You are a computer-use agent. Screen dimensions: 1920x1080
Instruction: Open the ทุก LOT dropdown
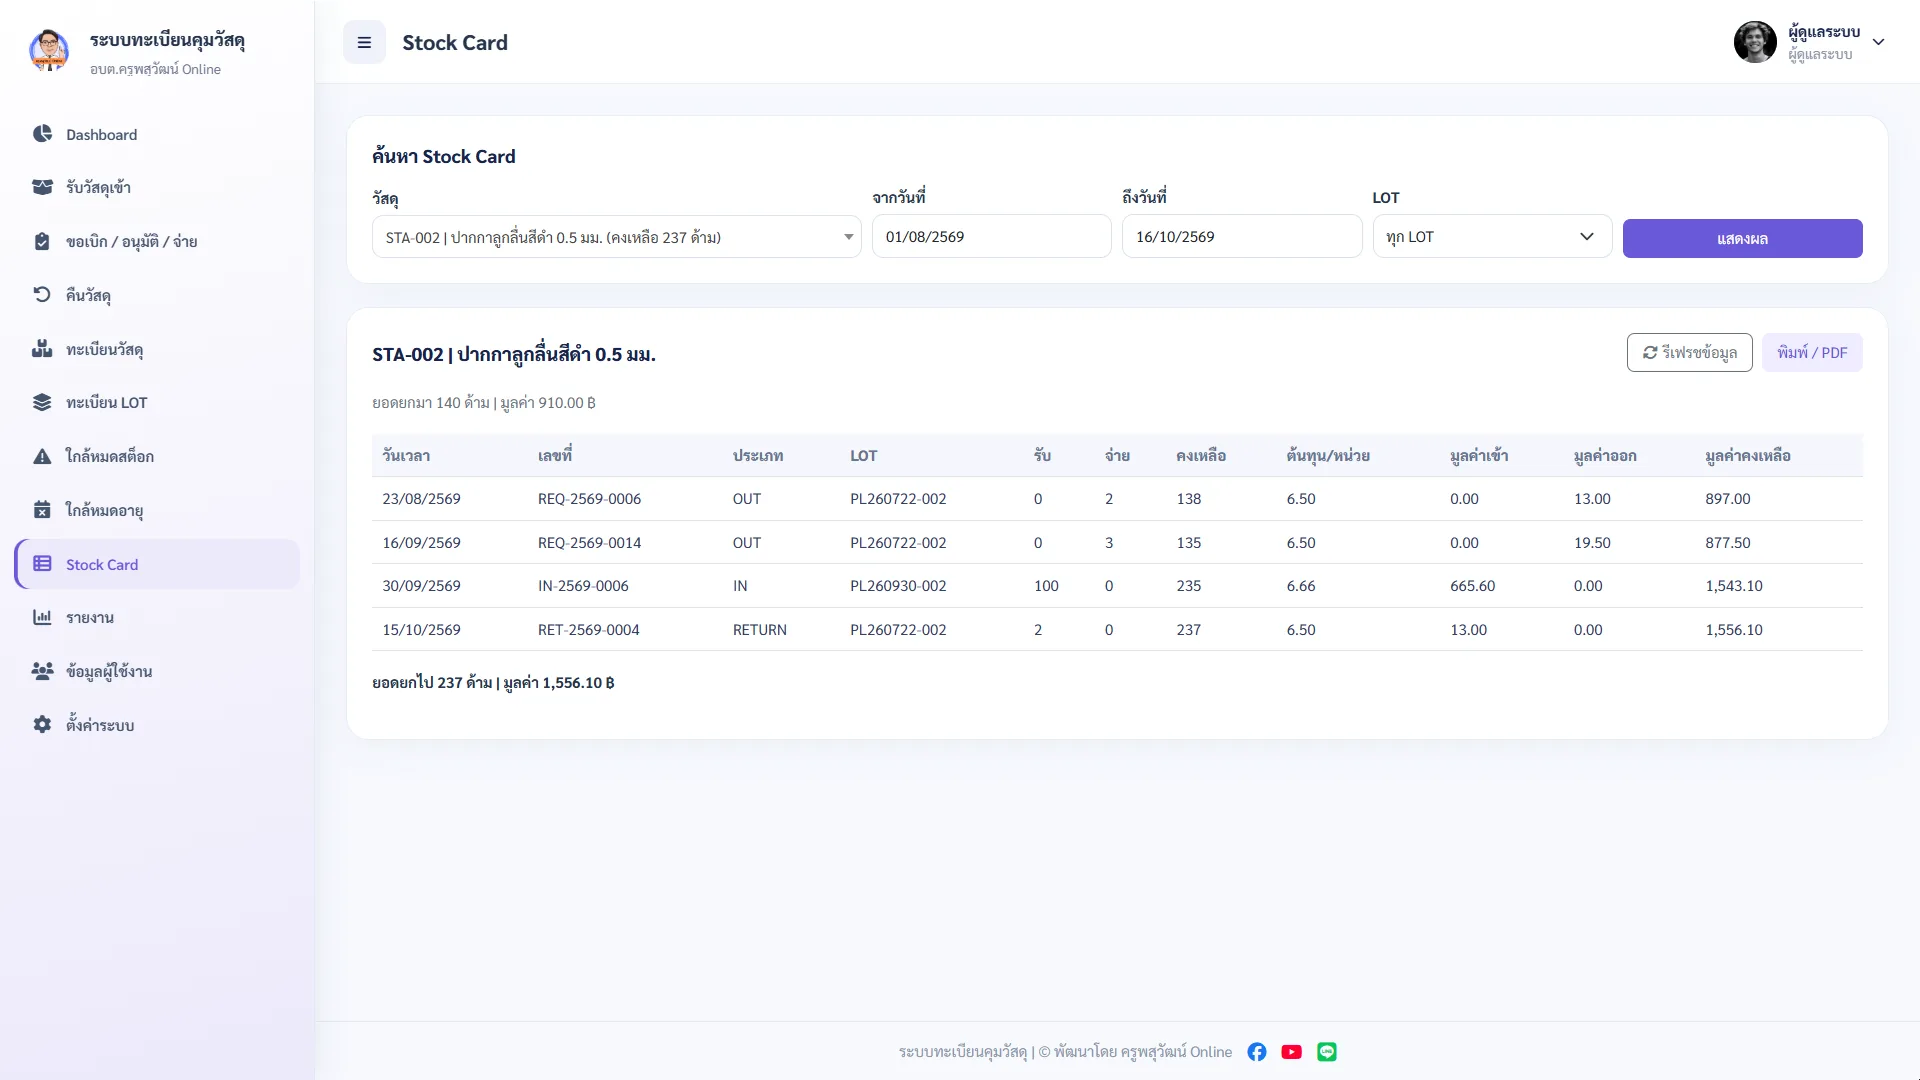point(1492,237)
